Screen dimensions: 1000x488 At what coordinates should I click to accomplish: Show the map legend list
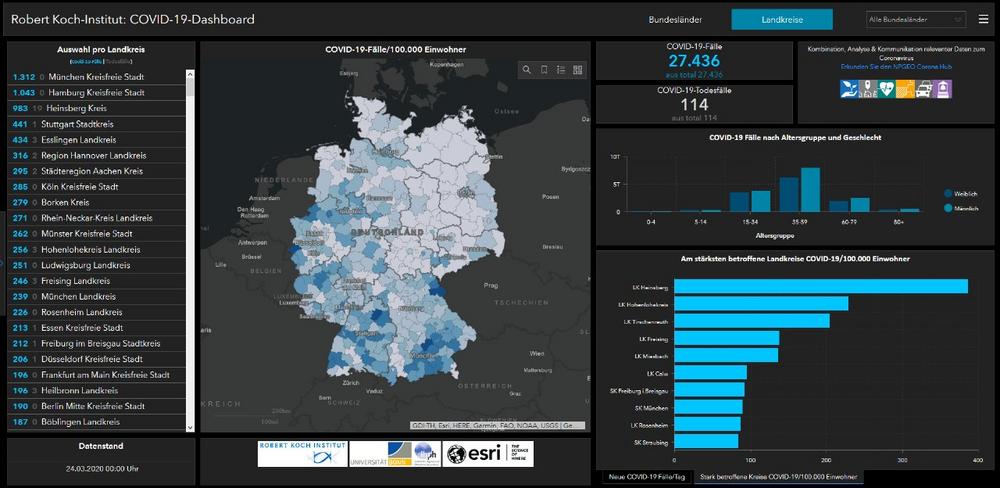click(561, 70)
